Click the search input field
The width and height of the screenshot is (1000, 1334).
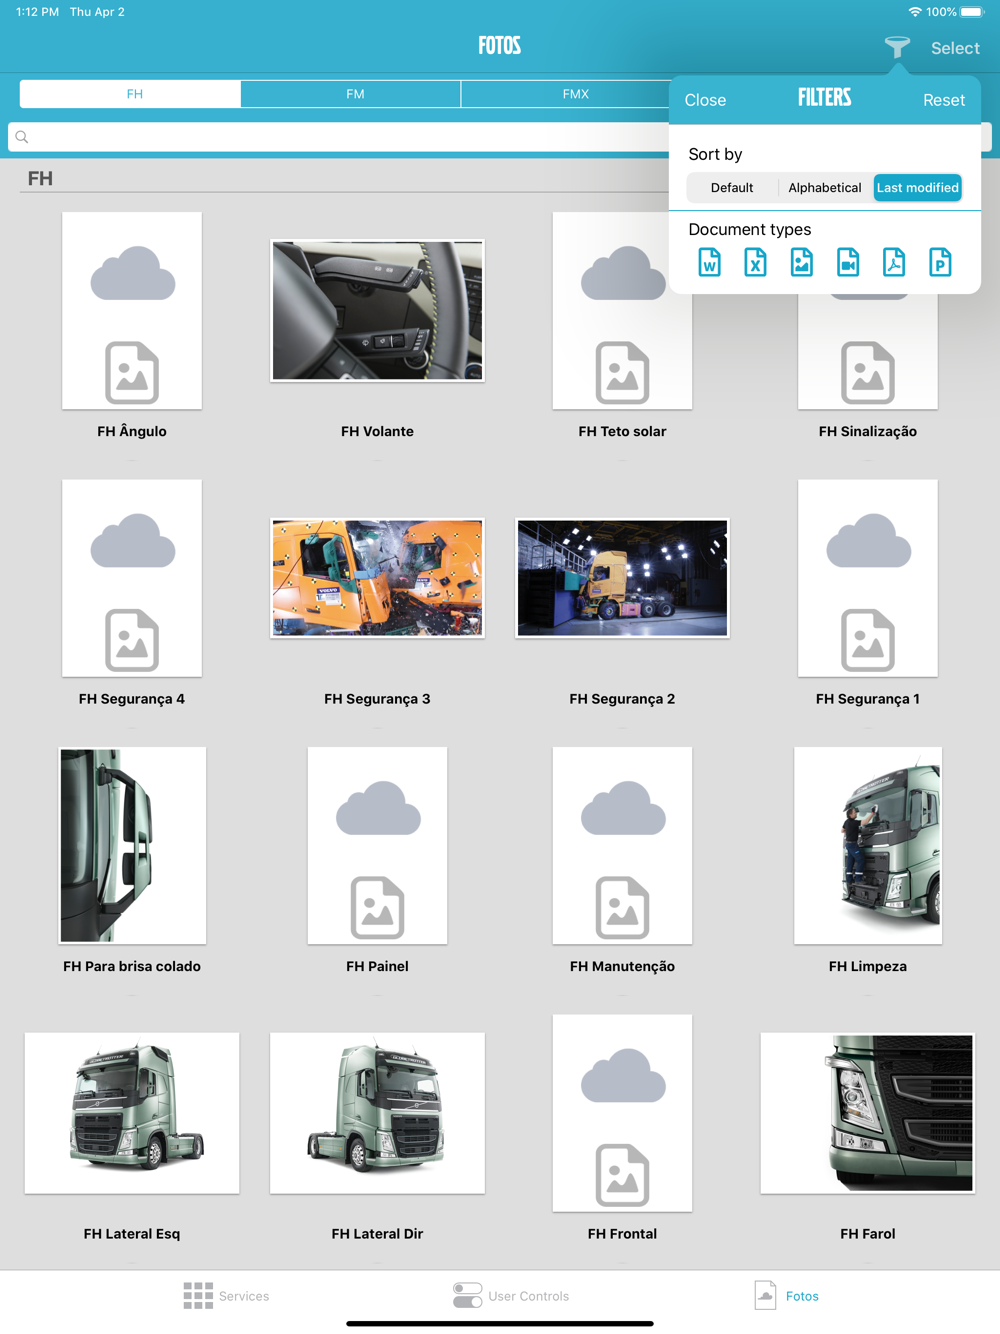coord(340,137)
